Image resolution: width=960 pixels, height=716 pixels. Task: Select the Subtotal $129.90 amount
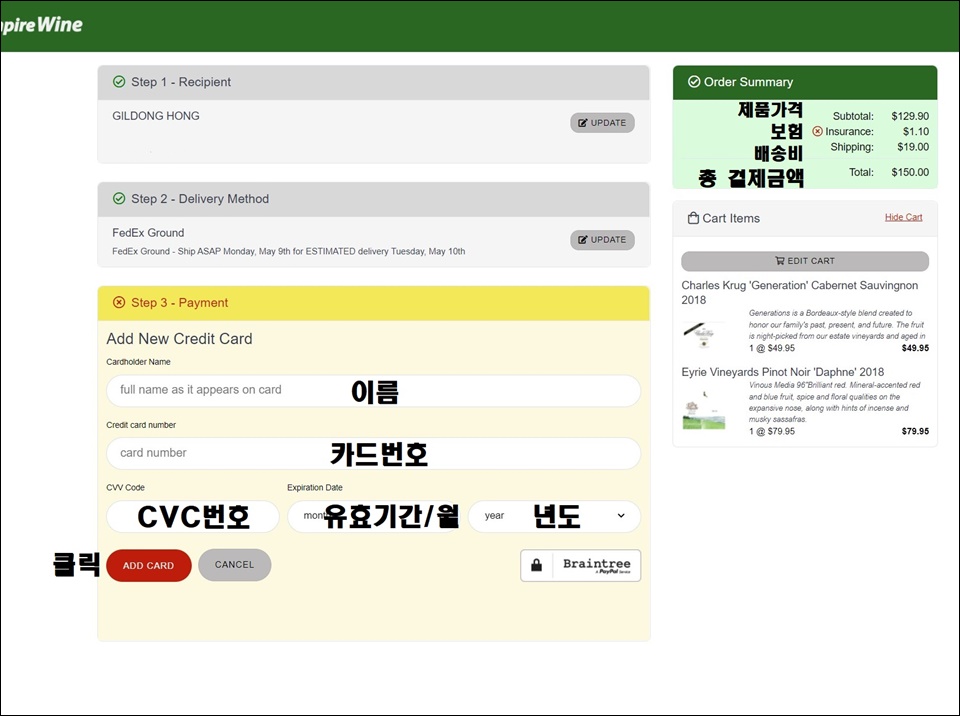[910, 116]
